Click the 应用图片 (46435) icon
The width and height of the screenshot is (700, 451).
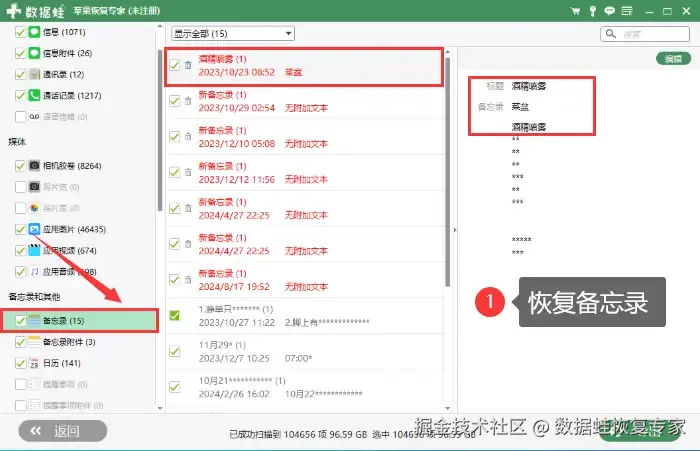[x=34, y=229]
